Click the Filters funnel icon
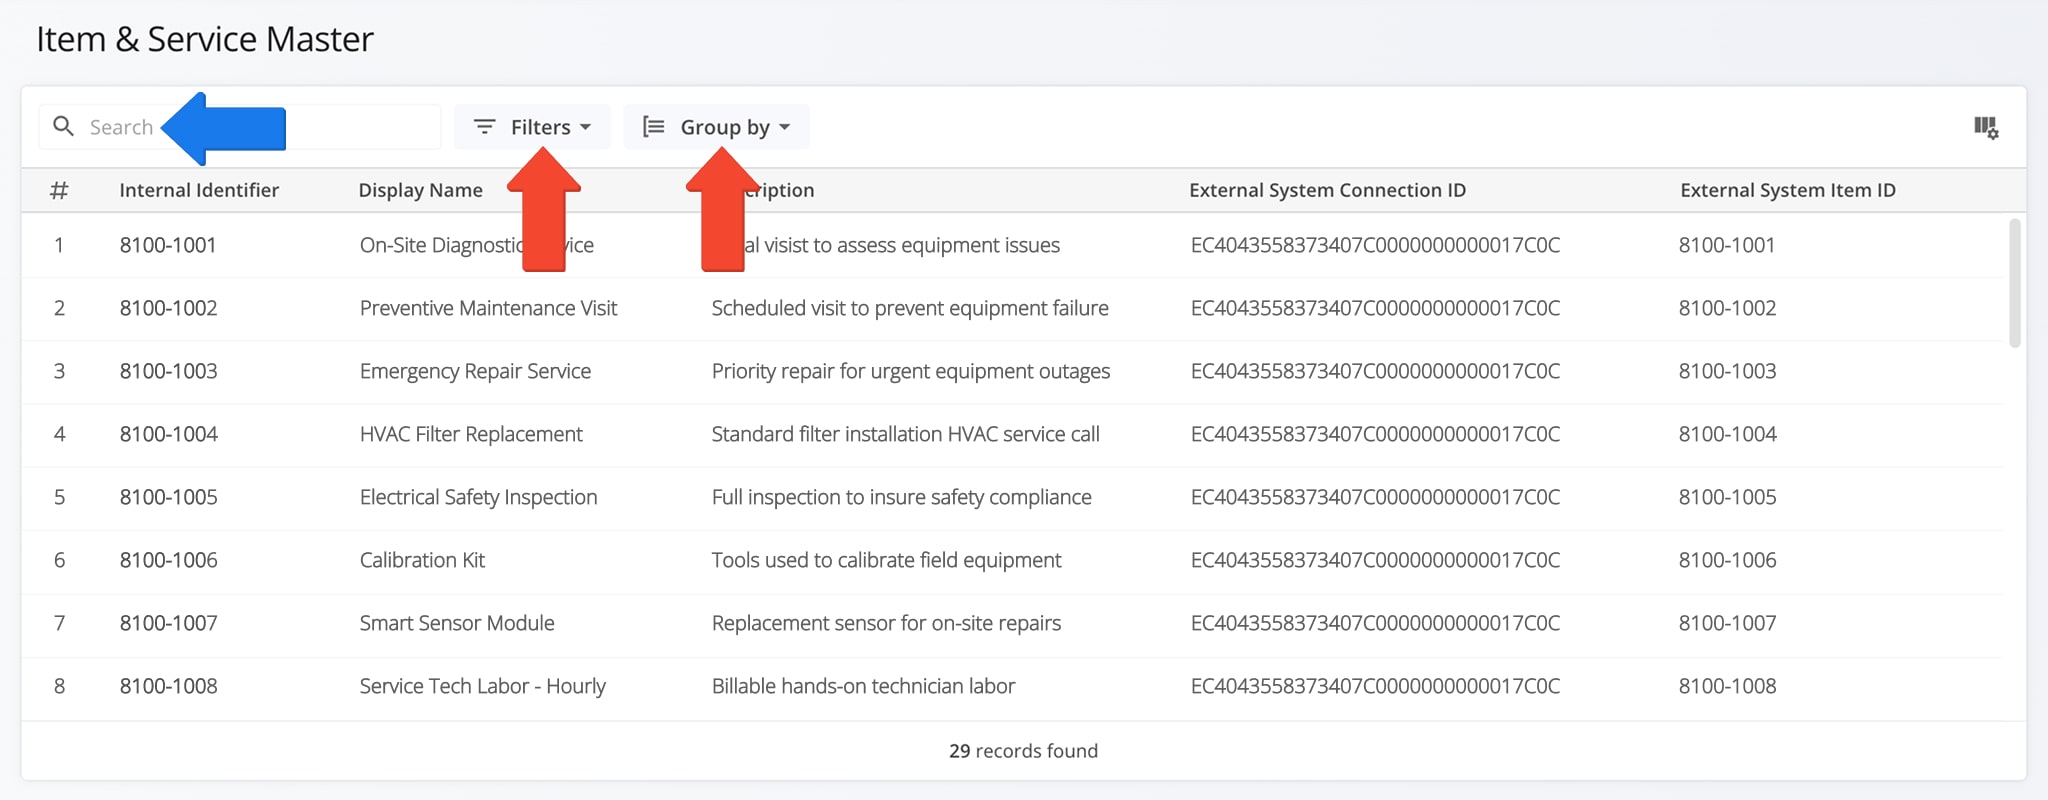The image size is (2048, 800). coord(484,127)
